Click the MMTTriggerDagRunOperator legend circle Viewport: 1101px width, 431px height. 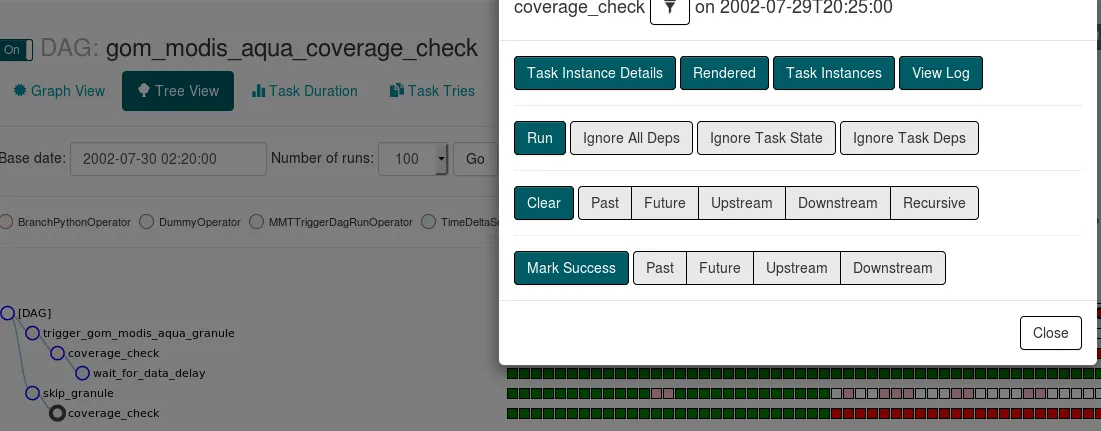point(256,222)
